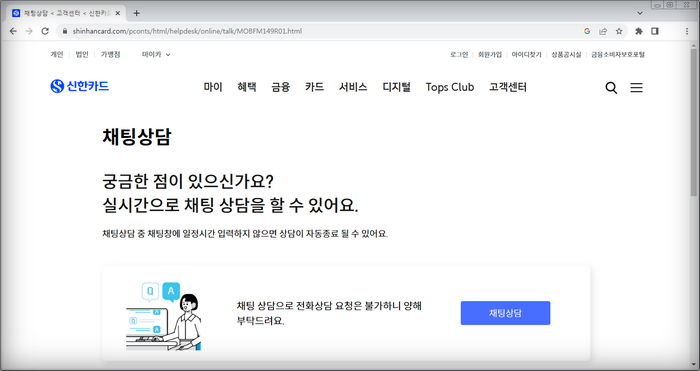Viewport: 700px width, 371px height.
Task: Open the hamburger full menu icon
Action: (x=637, y=88)
